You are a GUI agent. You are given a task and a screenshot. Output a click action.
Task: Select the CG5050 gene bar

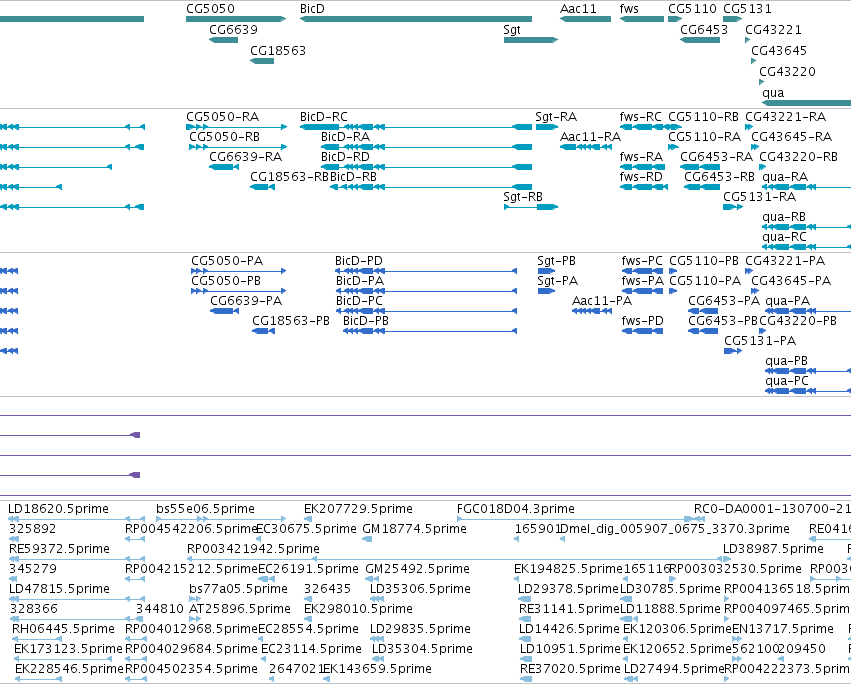(236, 19)
